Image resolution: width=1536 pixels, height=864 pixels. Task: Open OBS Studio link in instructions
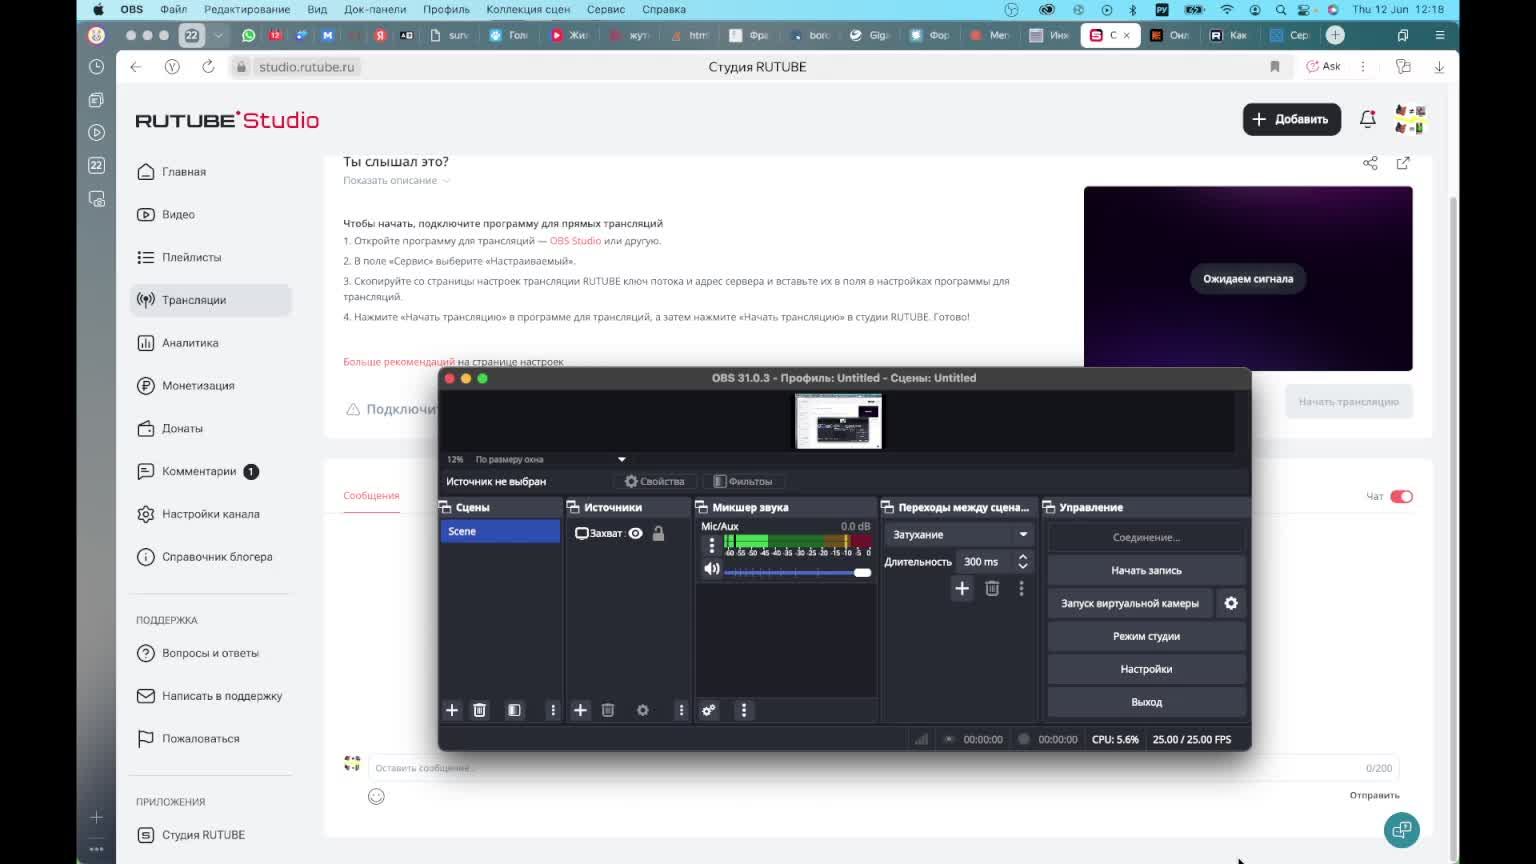tap(575, 241)
